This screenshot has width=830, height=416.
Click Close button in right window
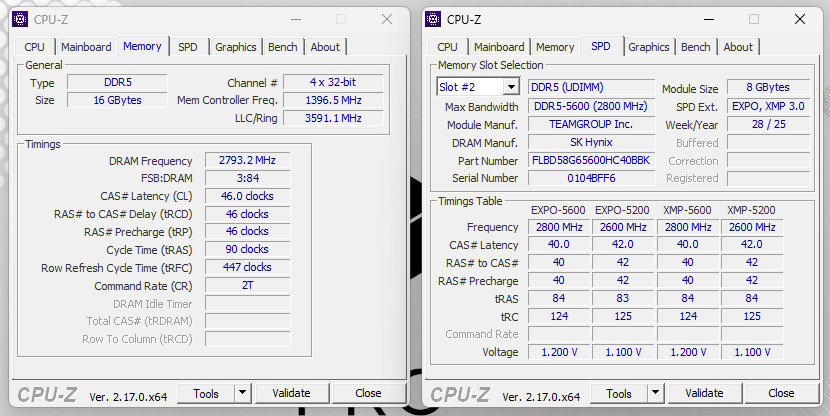click(x=781, y=393)
